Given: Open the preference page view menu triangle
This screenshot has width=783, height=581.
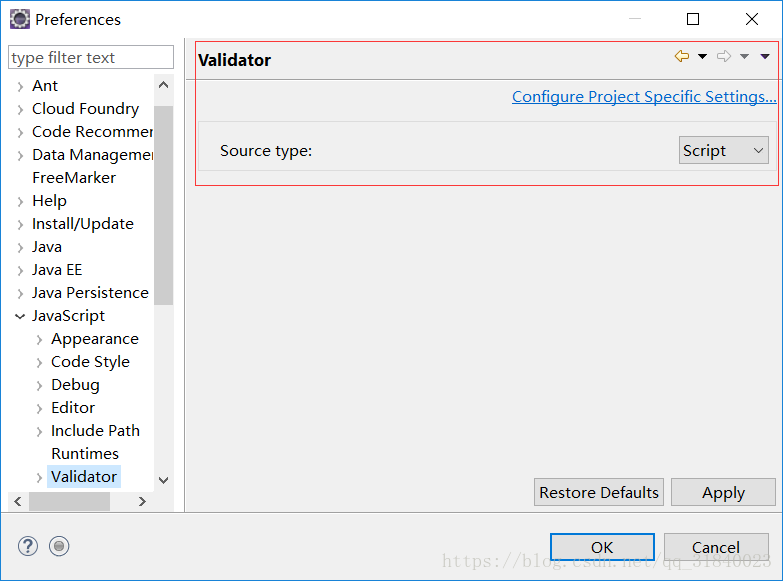Looking at the screenshot, I should pos(765,56).
